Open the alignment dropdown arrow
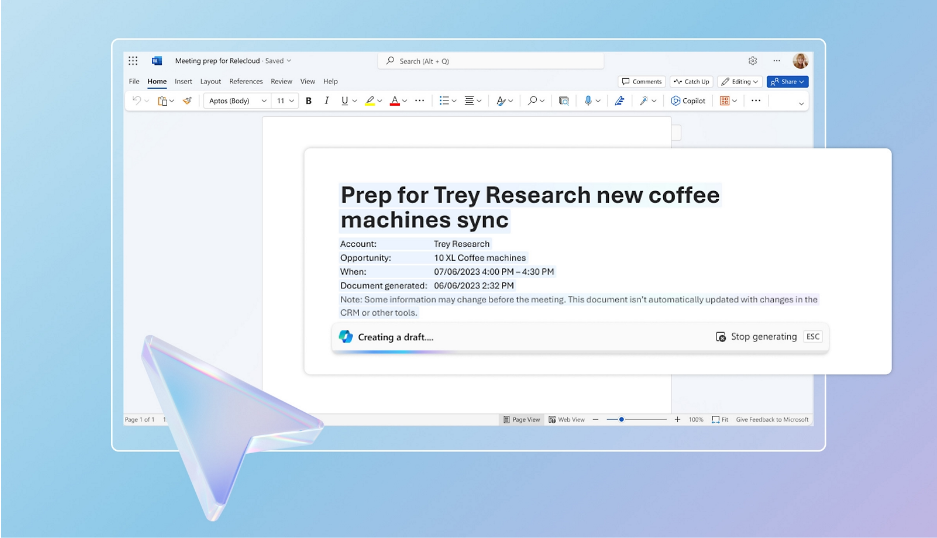The image size is (937, 538). coord(479,101)
